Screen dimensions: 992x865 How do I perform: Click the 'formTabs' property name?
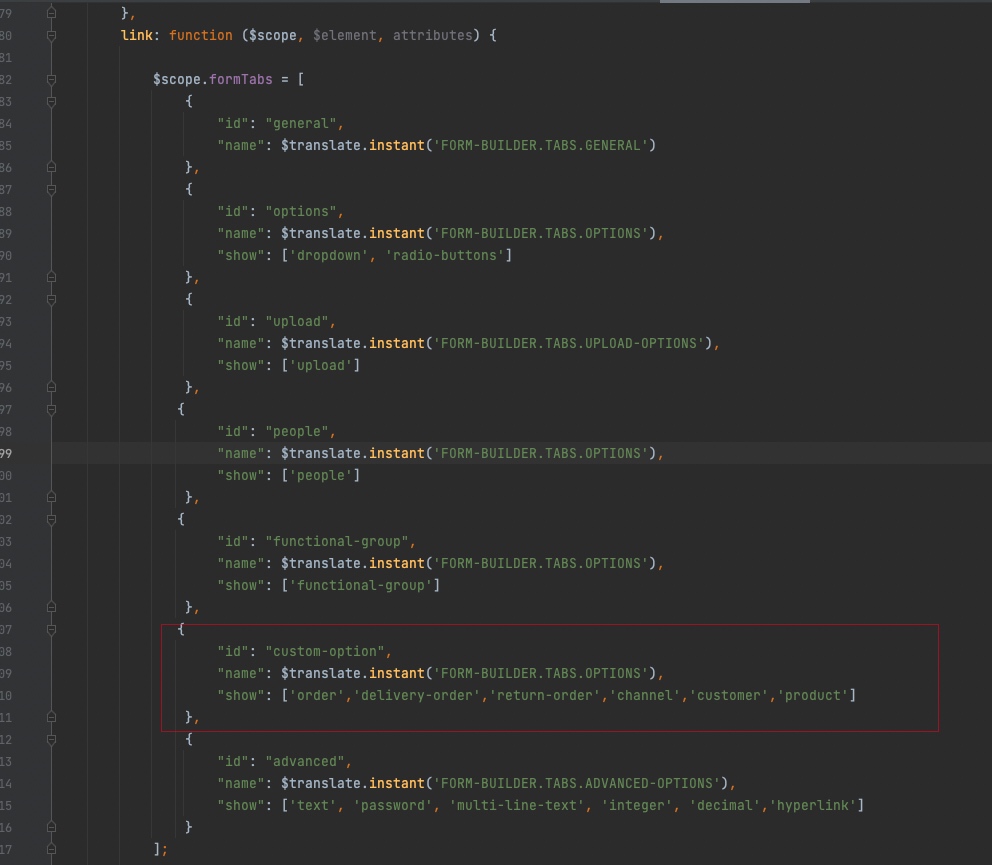240,80
